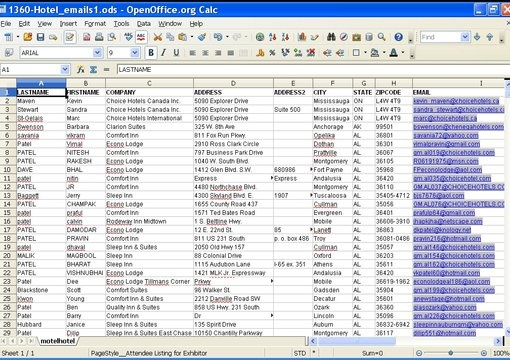The image size is (510, 360).
Task: Open the Format menu
Action: (95, 24)
